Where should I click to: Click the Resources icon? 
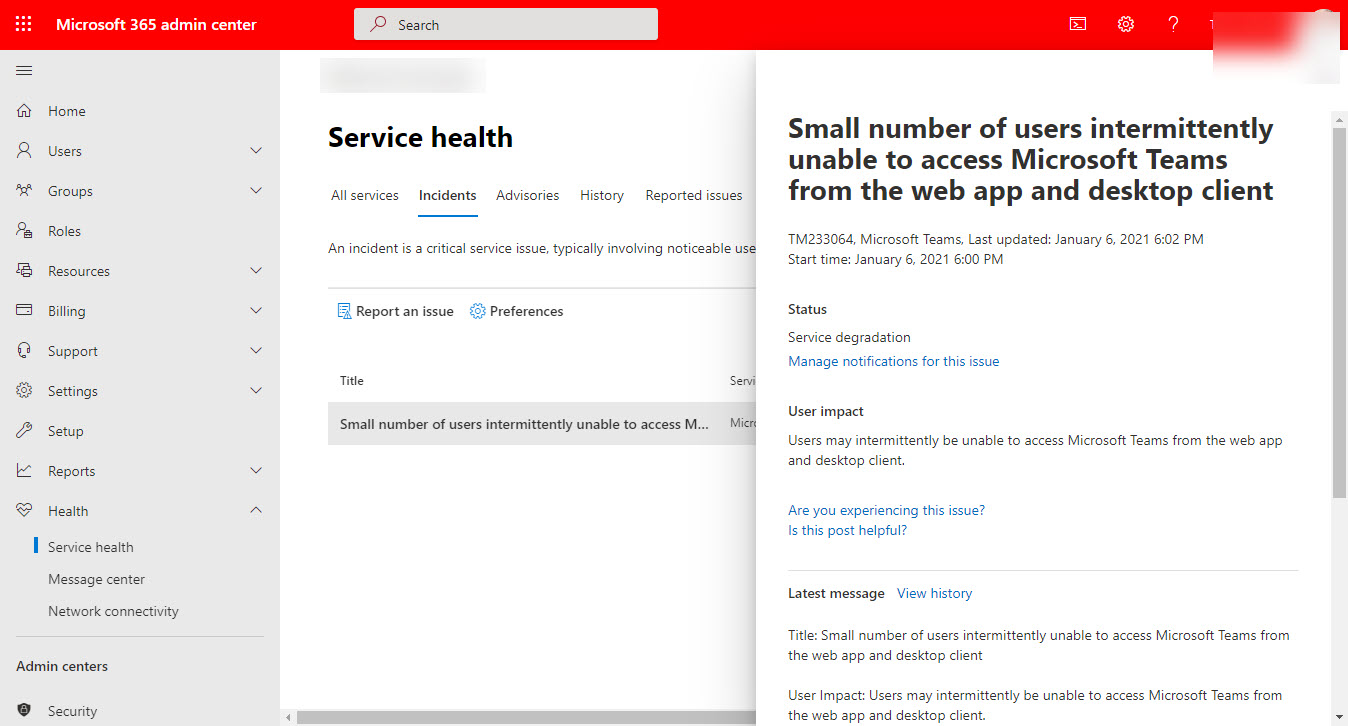point(25,271)
